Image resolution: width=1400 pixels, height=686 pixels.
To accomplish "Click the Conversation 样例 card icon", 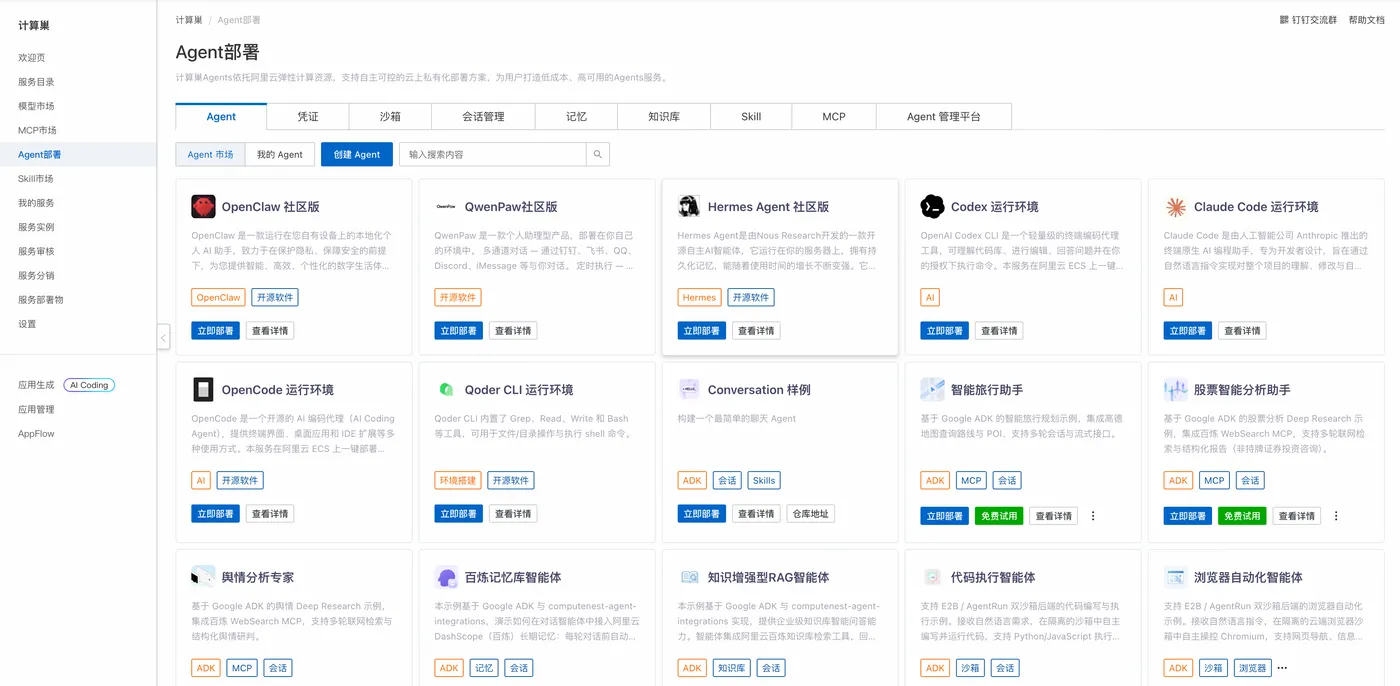I will point(689,390).
